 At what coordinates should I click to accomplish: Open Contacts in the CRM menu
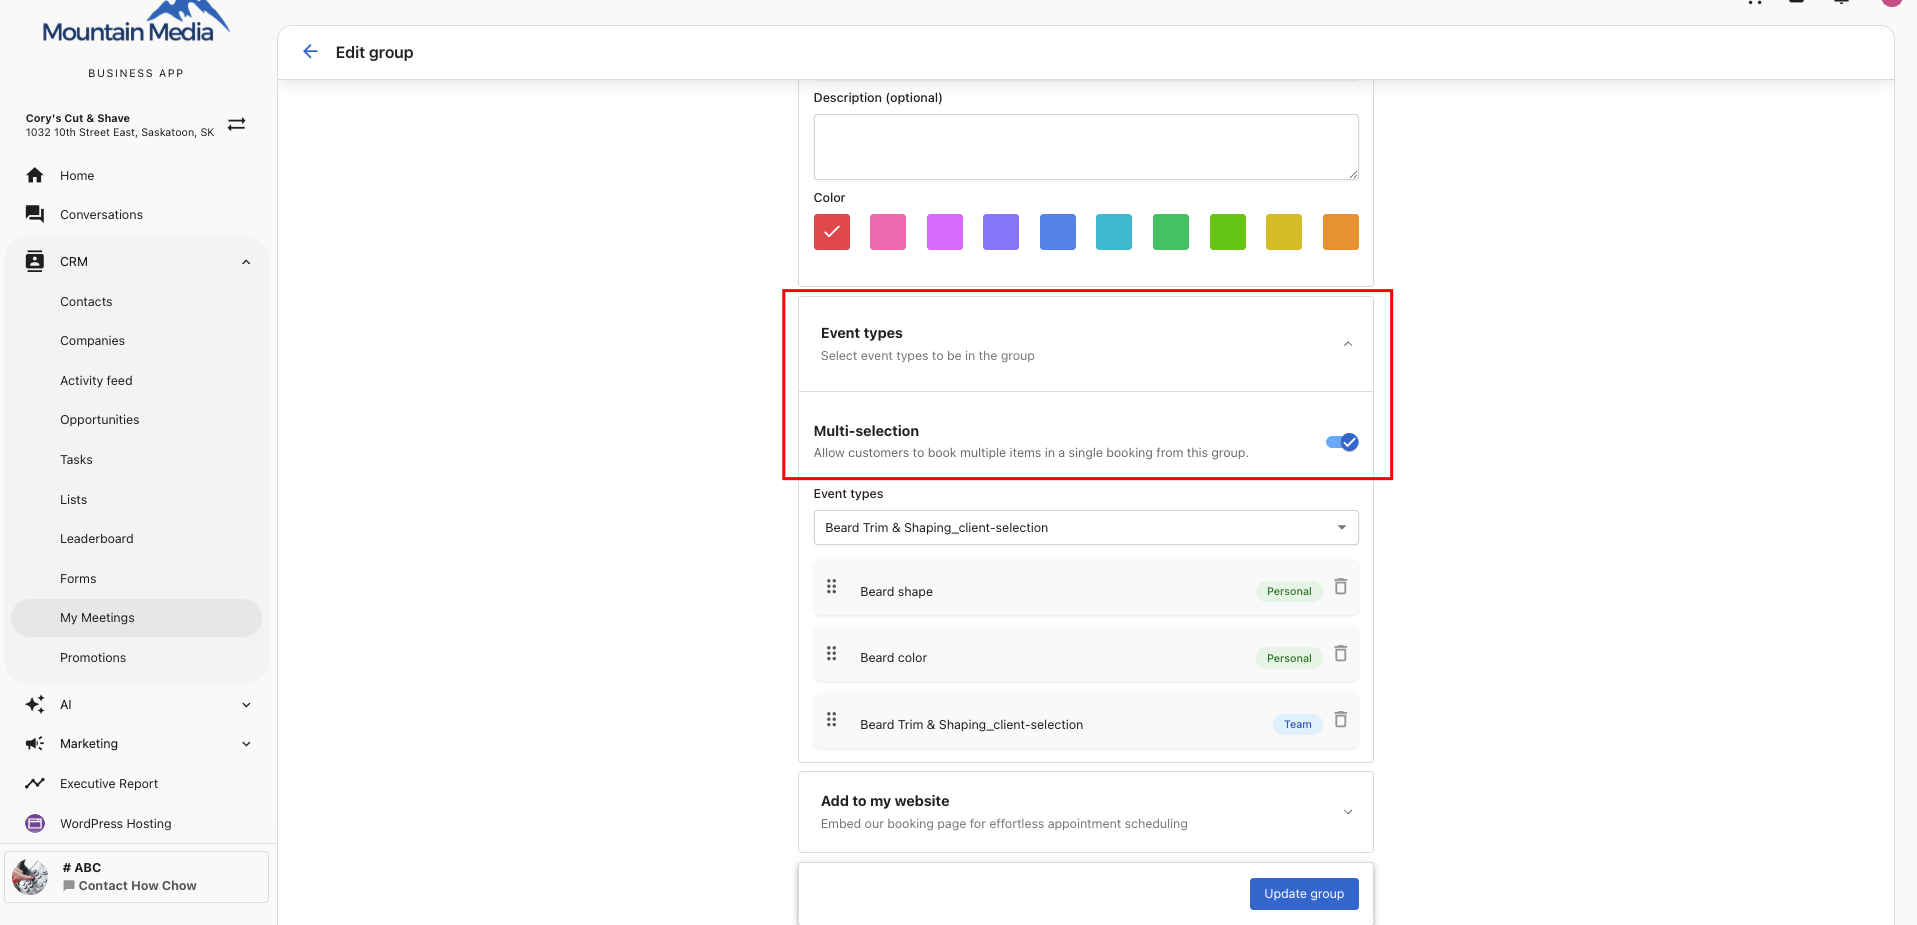(86, 301)
